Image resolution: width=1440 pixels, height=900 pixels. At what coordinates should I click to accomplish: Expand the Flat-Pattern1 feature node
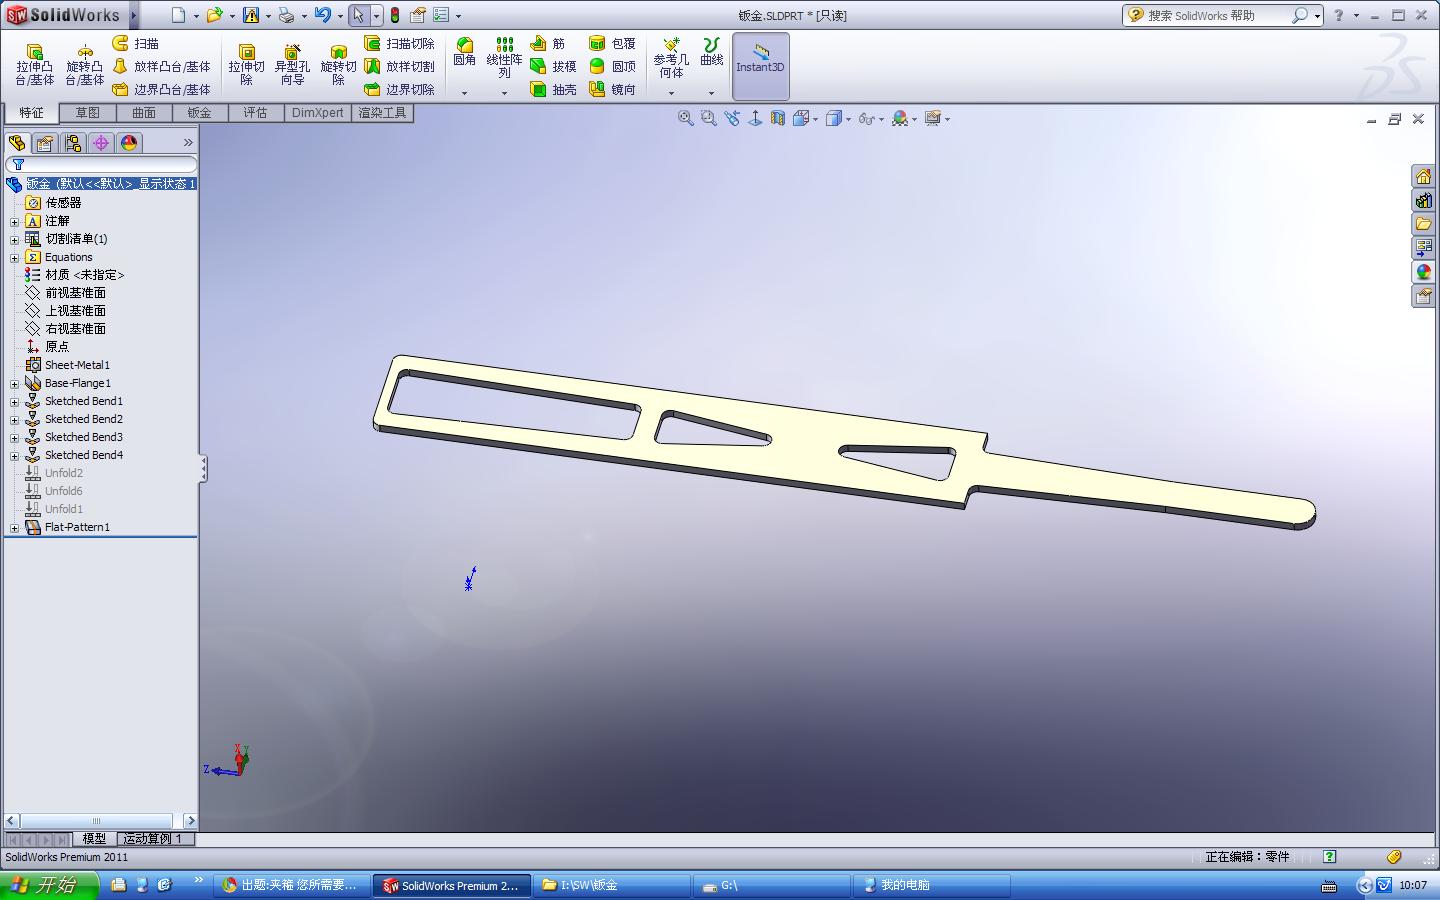tap(14, 527)
